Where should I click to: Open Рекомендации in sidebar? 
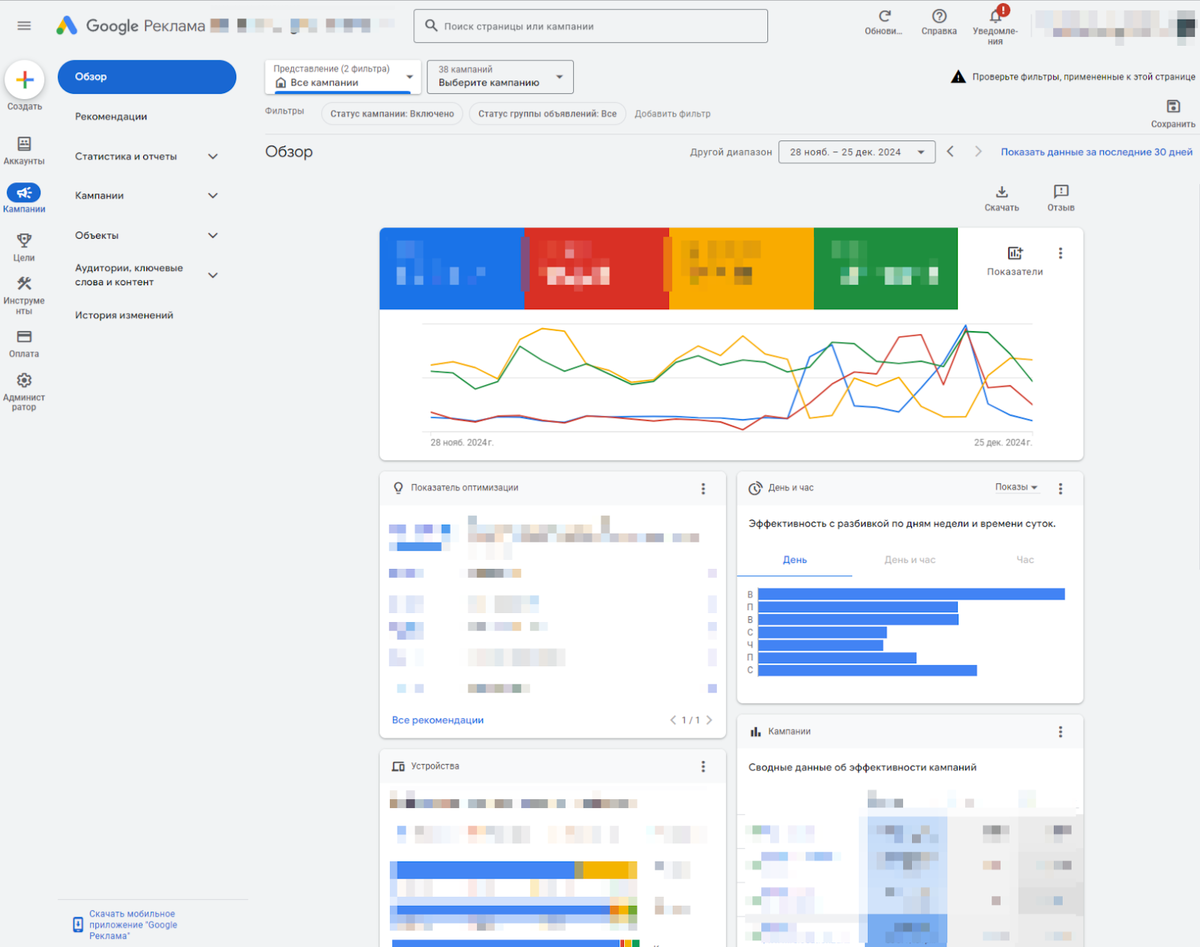[x=111, y=116]
